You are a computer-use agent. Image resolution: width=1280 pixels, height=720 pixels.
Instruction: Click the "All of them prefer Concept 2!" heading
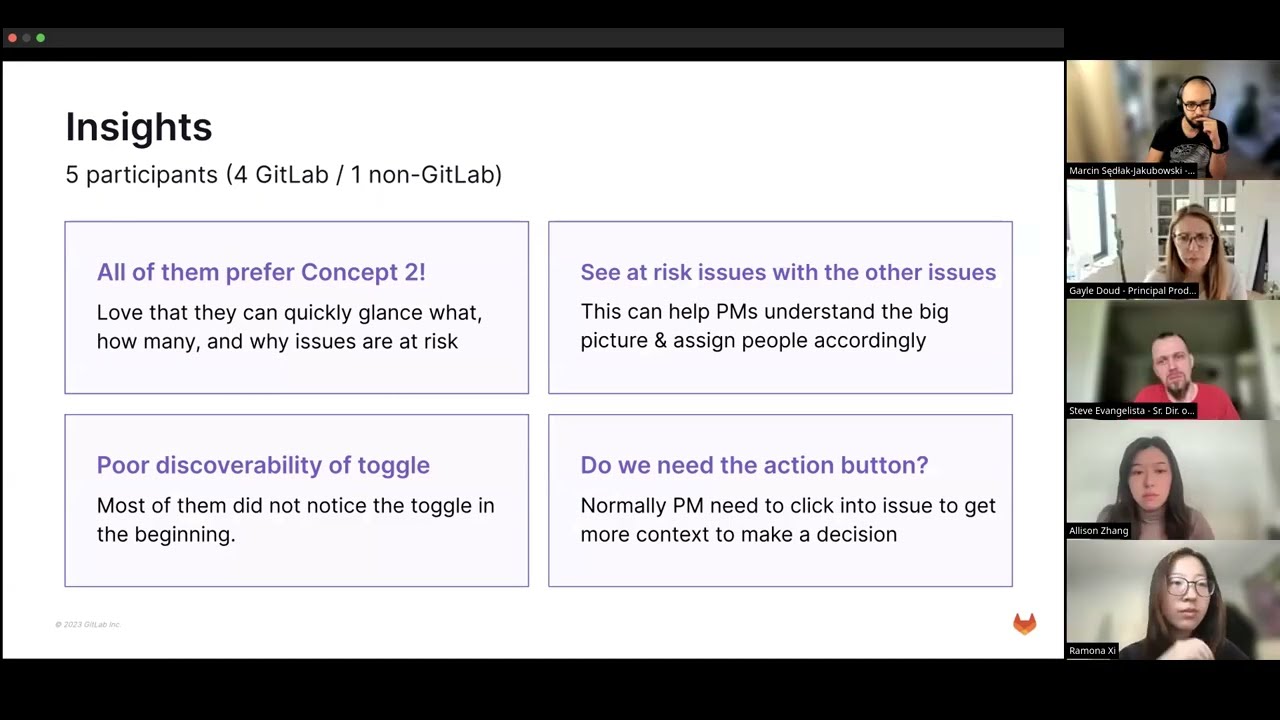point(261,272)
